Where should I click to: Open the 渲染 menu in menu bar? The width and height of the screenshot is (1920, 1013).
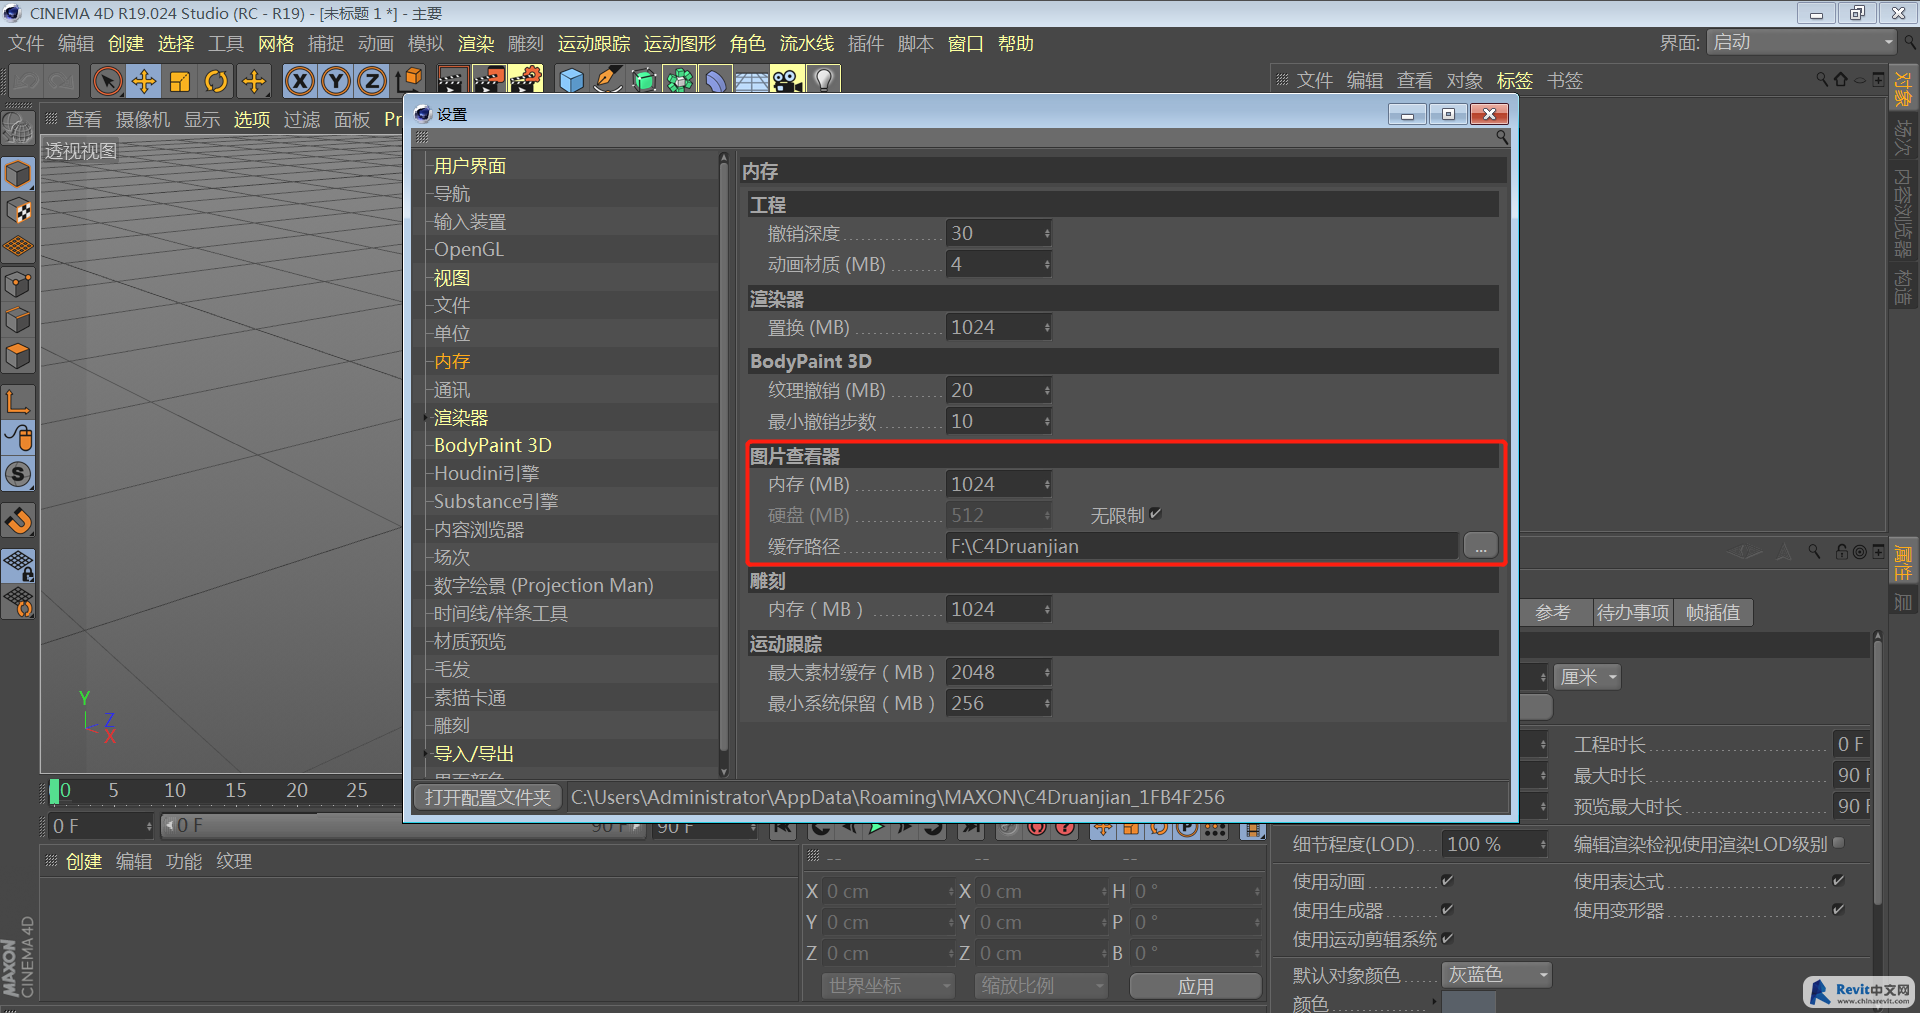476,44
